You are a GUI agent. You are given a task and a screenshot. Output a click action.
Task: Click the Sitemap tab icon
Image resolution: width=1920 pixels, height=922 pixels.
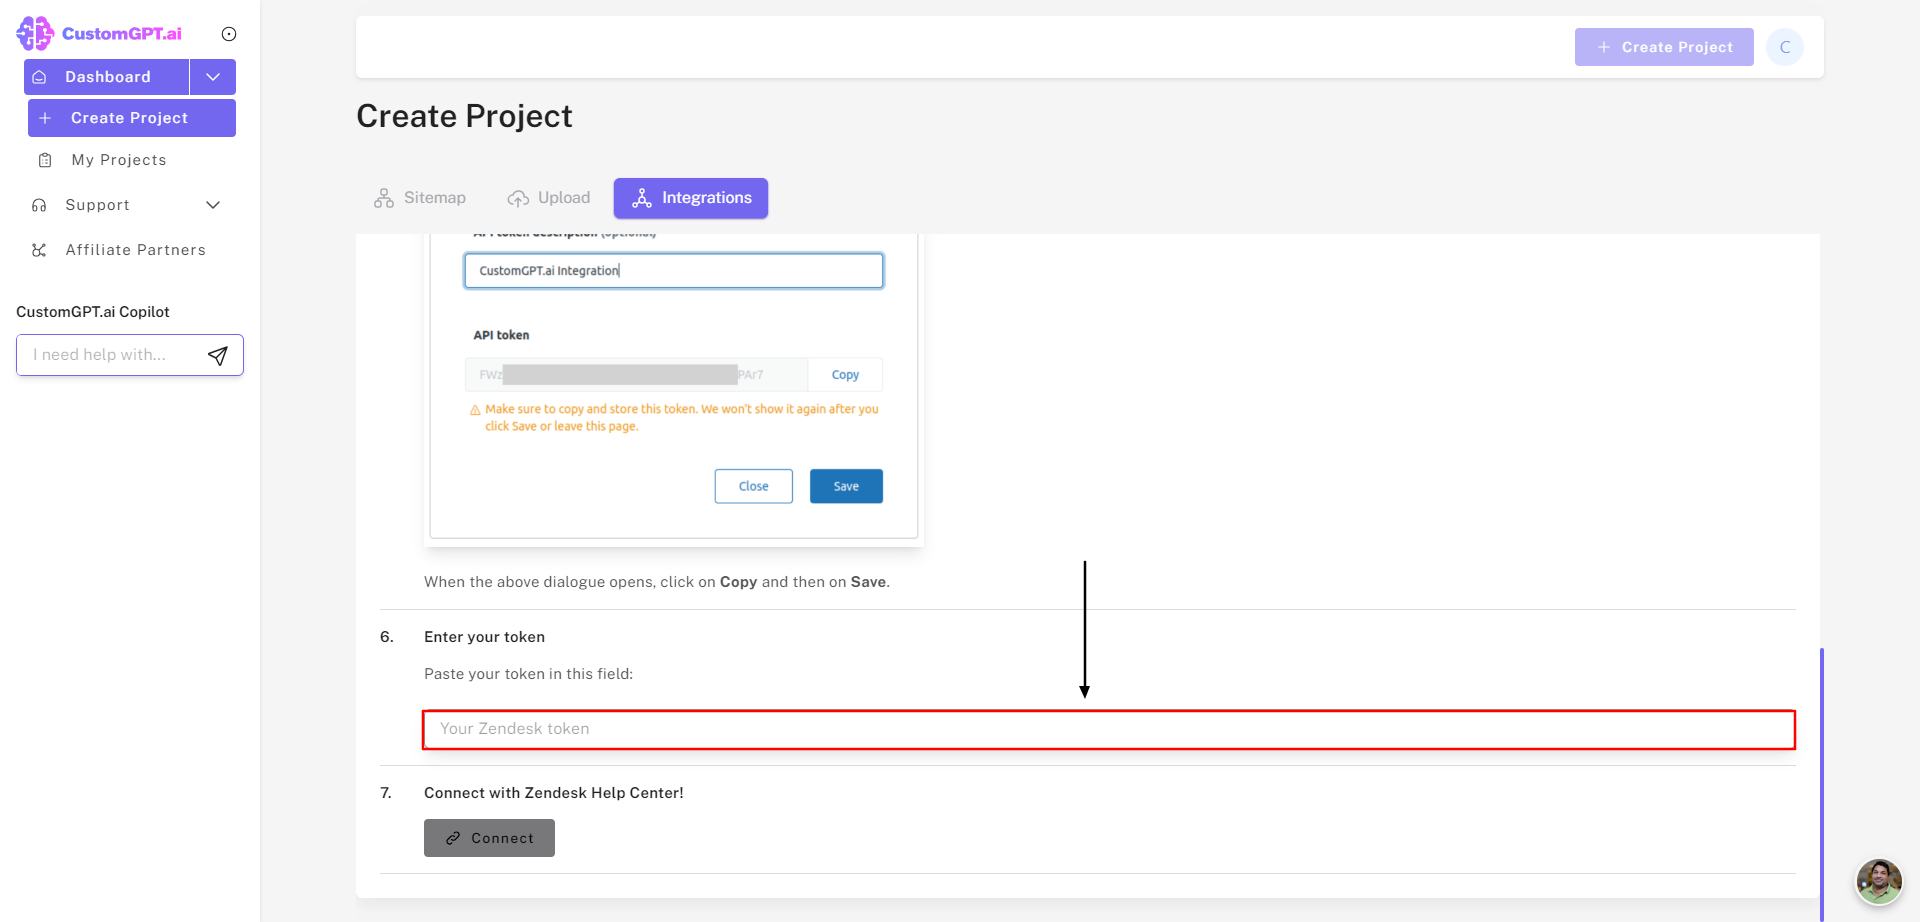click(384, 198)
